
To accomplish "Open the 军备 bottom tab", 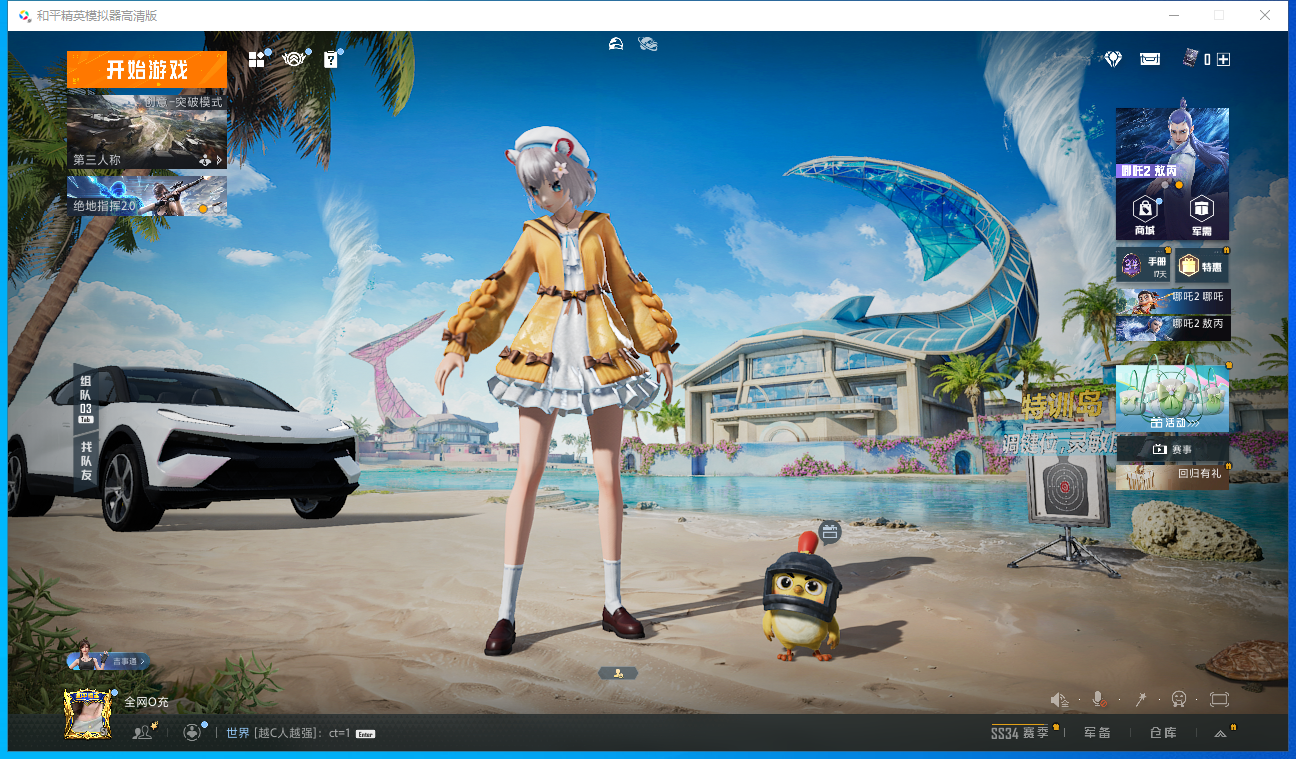I will coord(1097,733).
